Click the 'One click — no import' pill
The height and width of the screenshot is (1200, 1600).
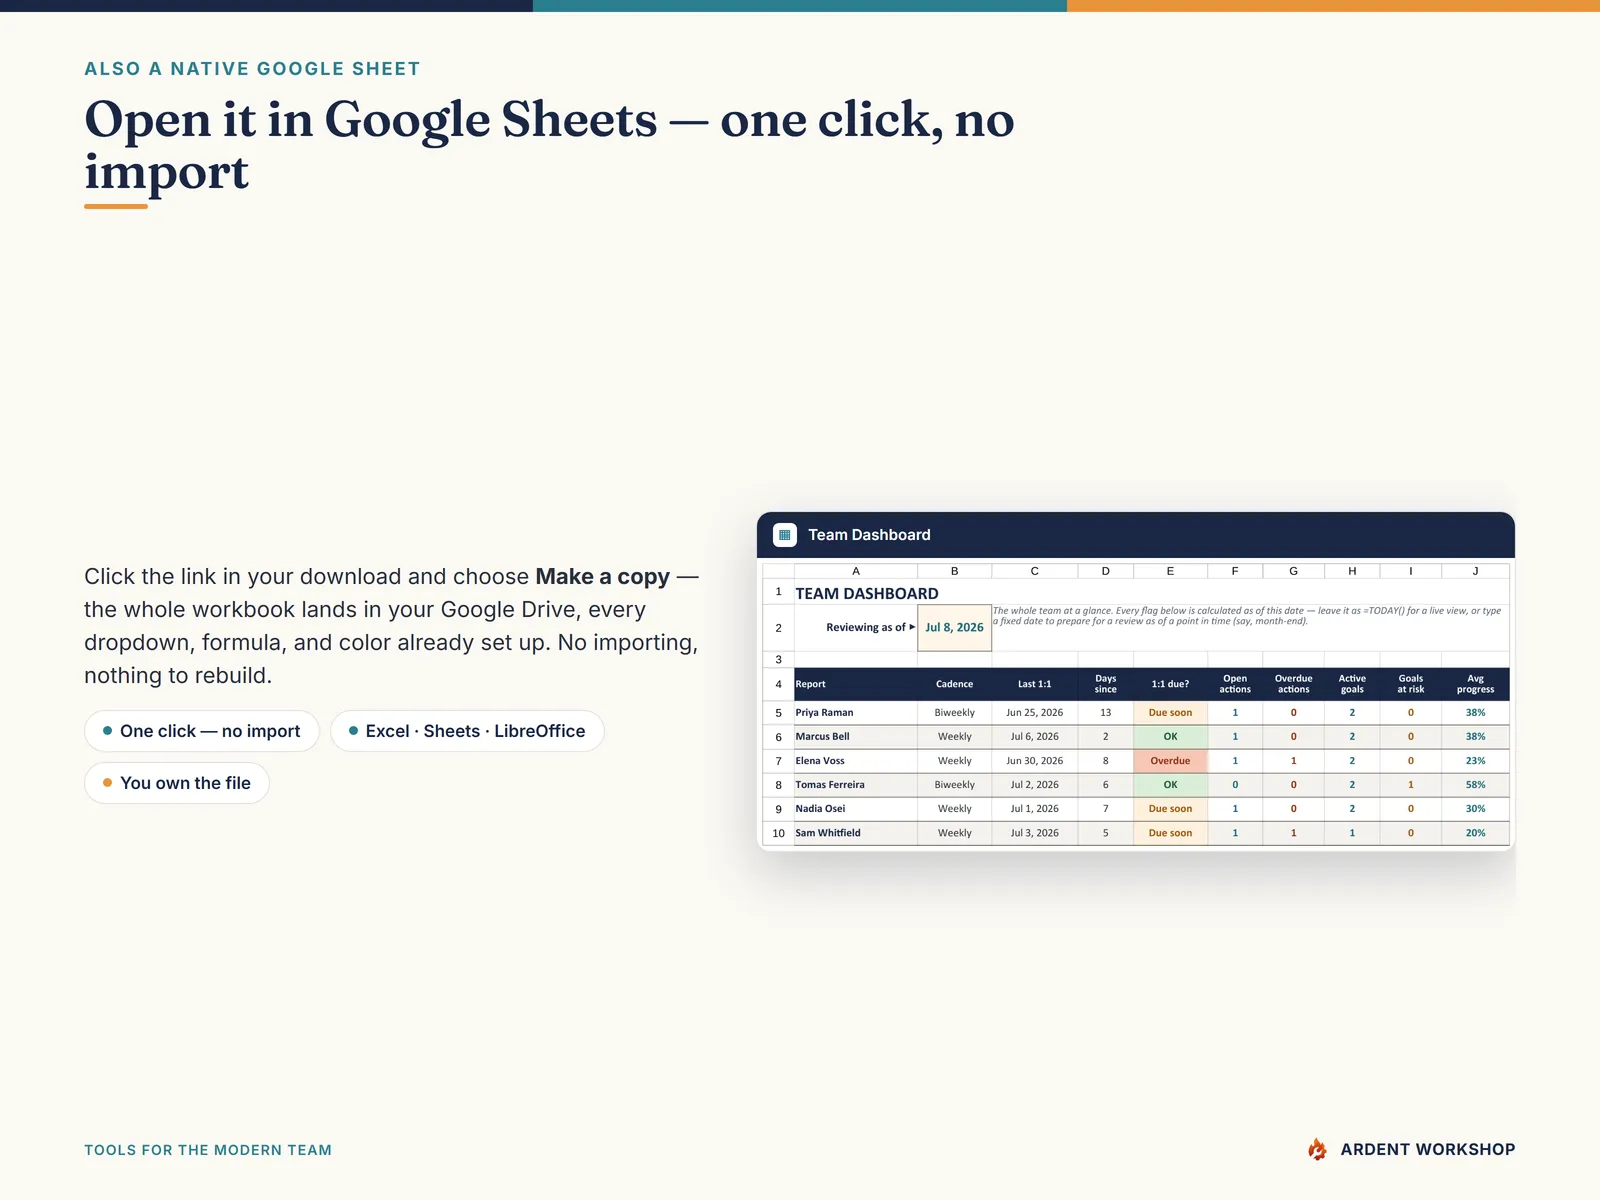click(202, 731)
